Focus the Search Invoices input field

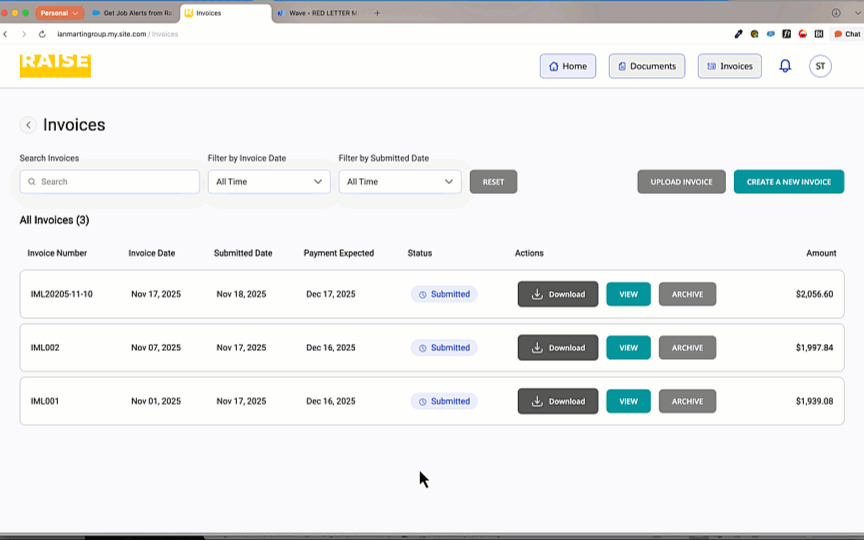tap(110, 182)
